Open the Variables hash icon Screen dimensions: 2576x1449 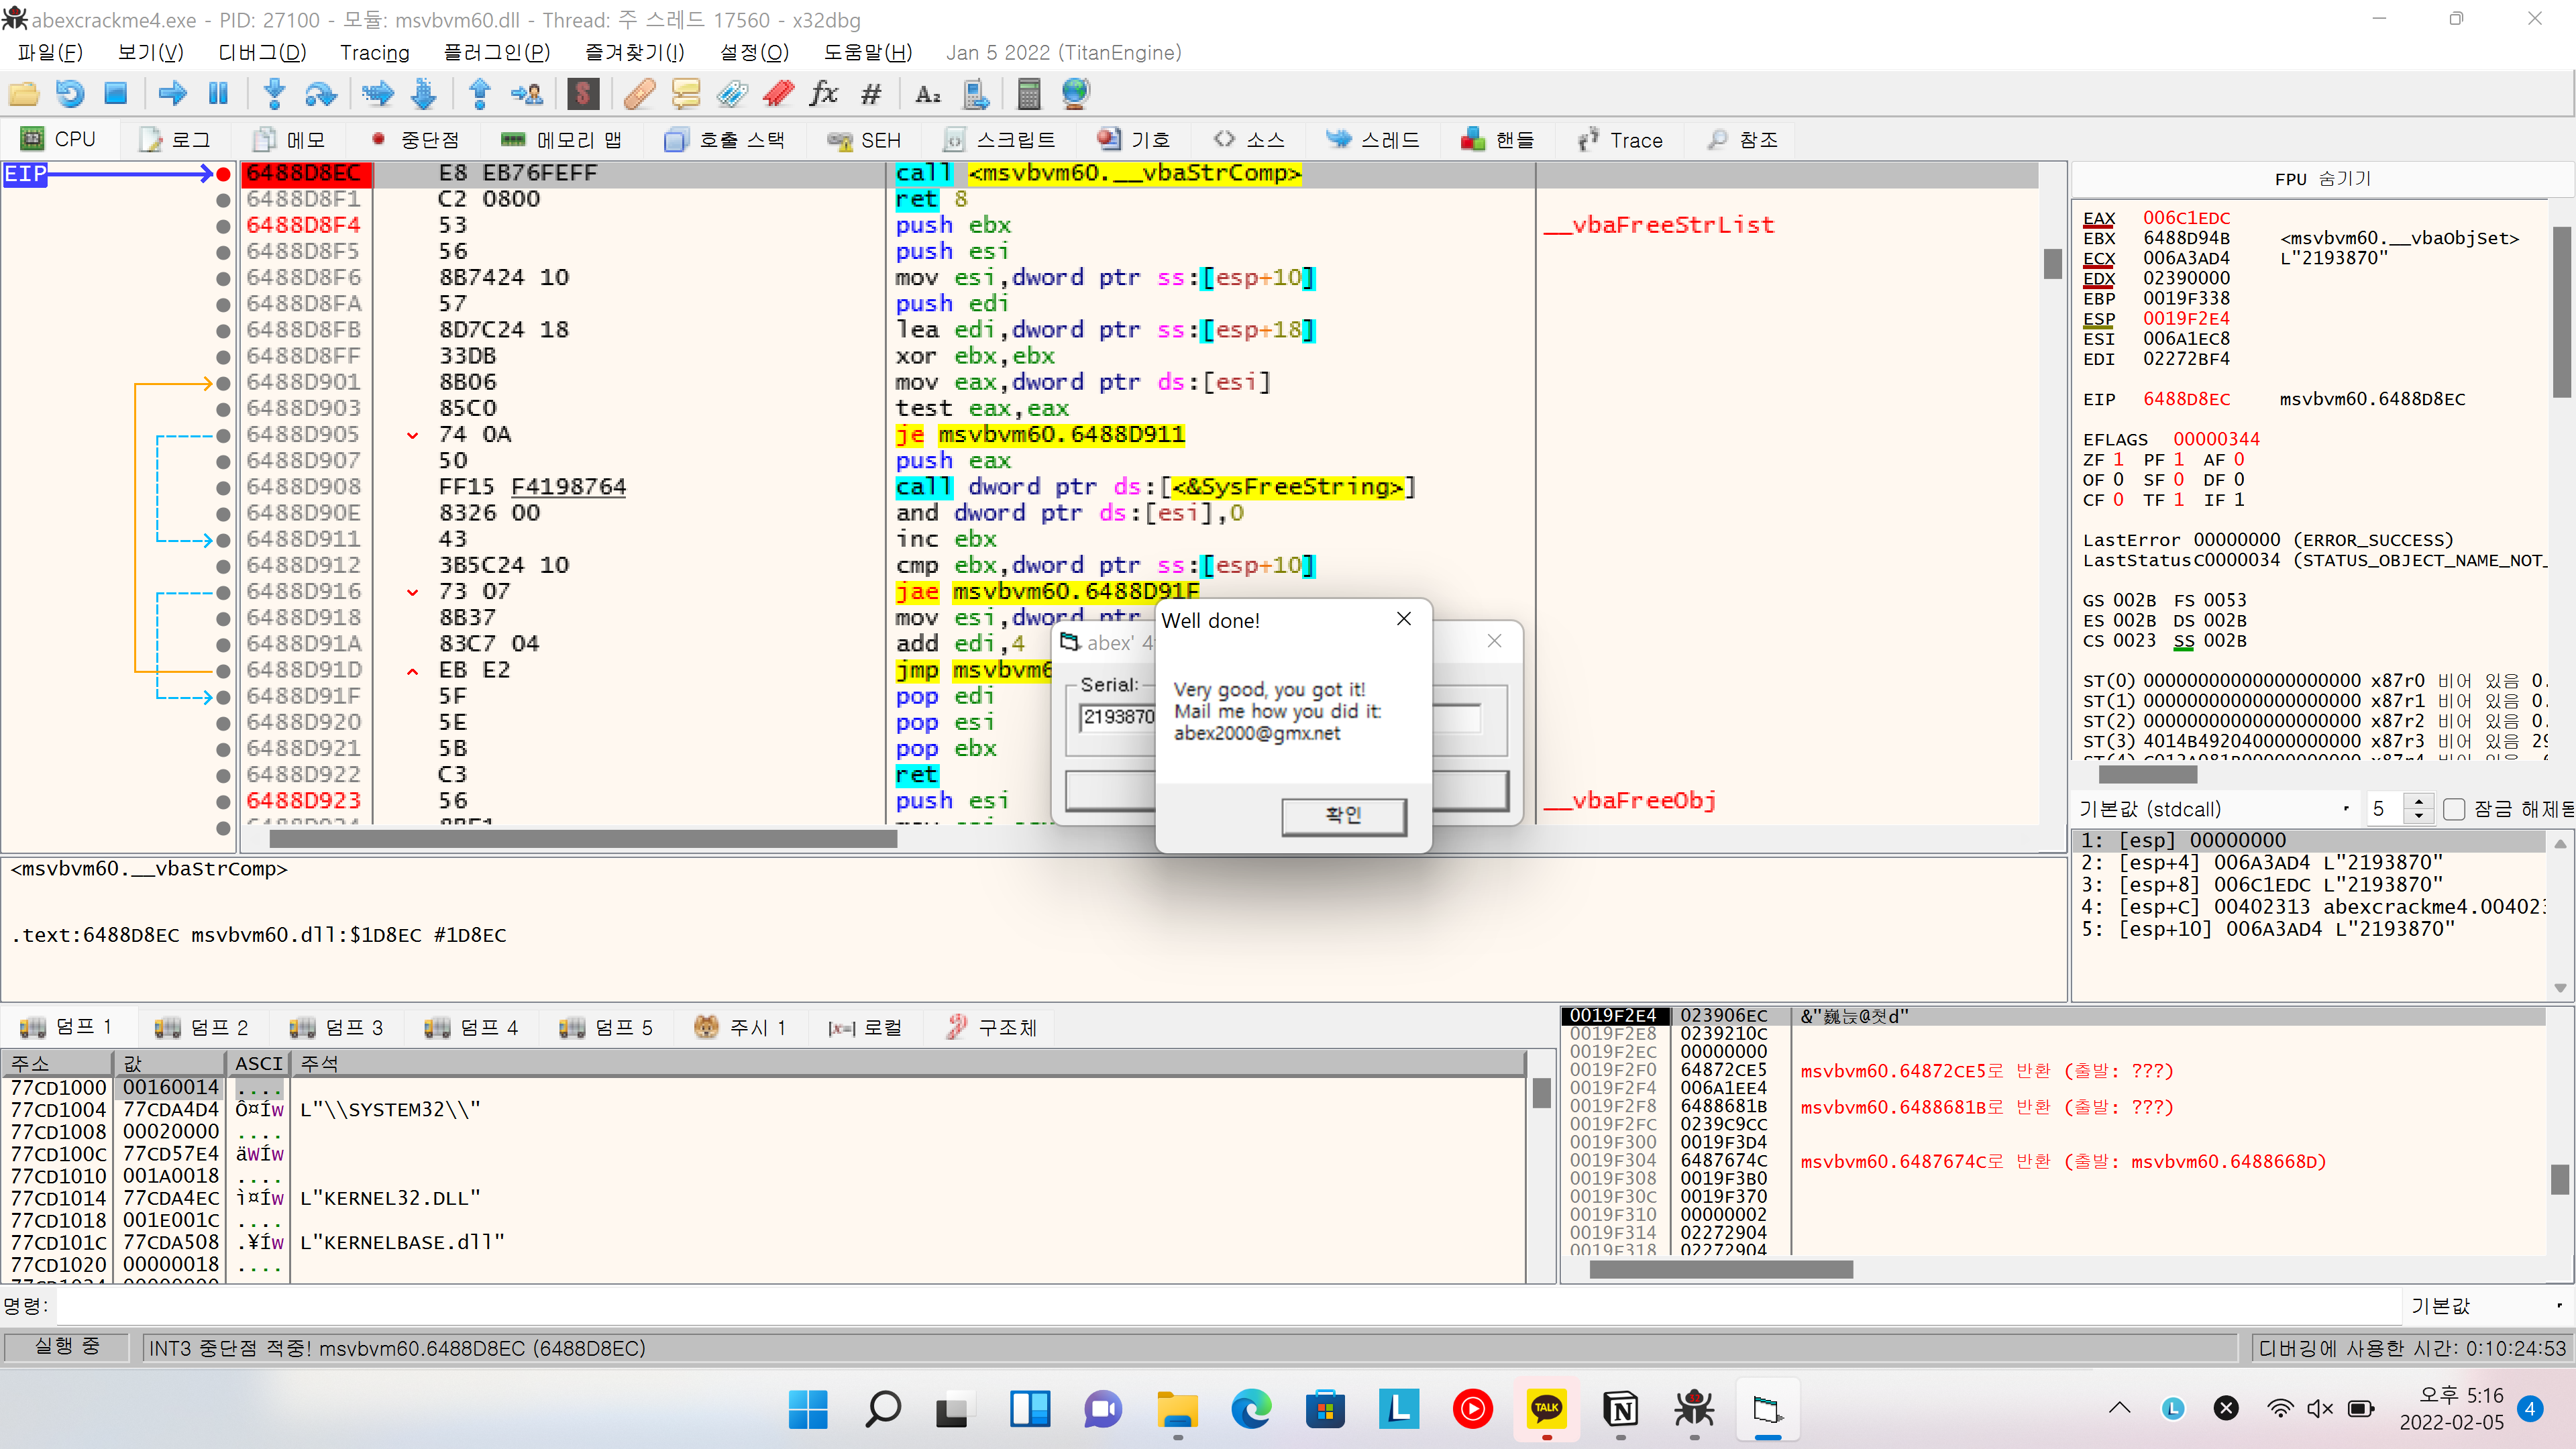871,94
